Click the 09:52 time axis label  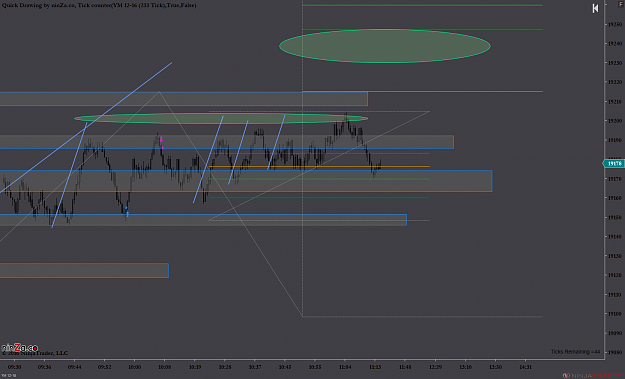104,367
